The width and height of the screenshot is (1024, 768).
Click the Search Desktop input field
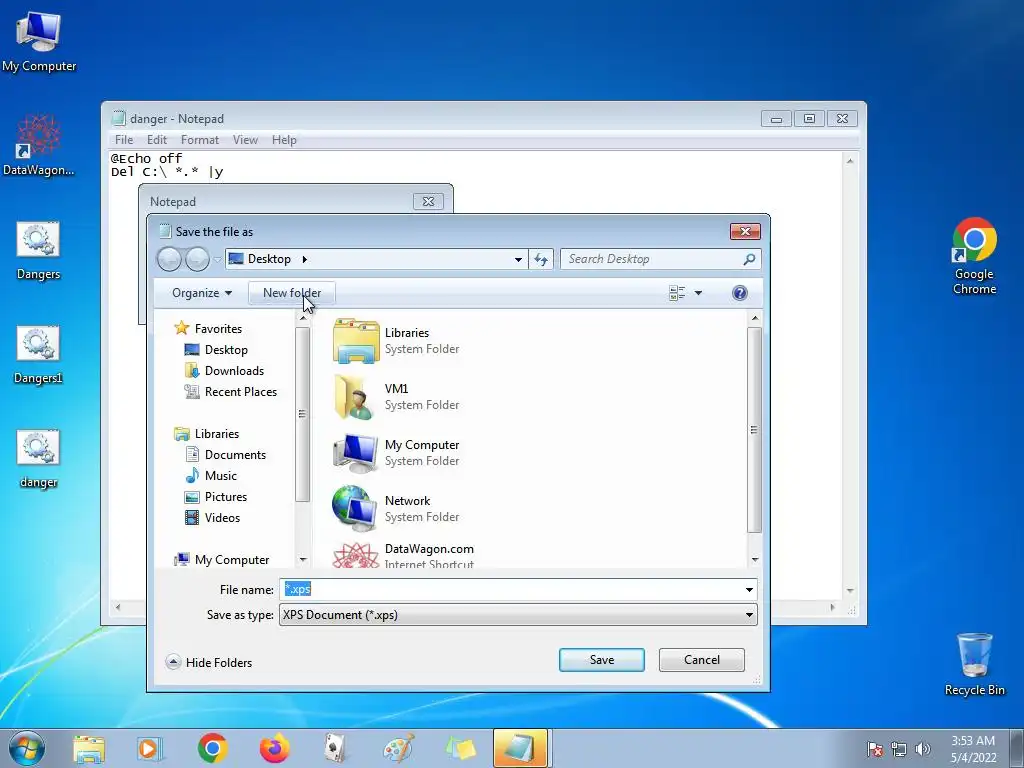coord(653,259)
